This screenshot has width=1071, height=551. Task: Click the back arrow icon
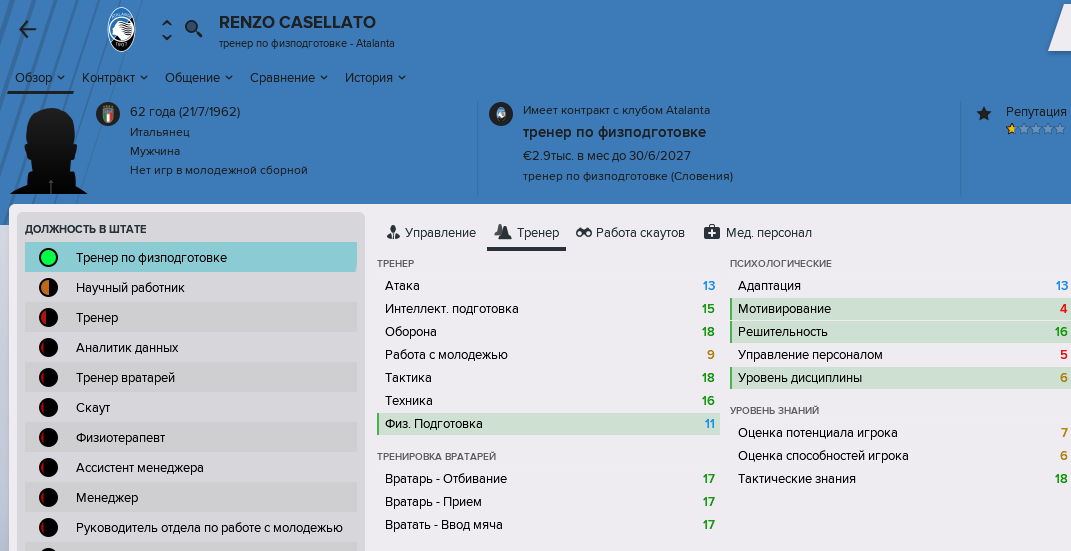click(x=27, y=29)
